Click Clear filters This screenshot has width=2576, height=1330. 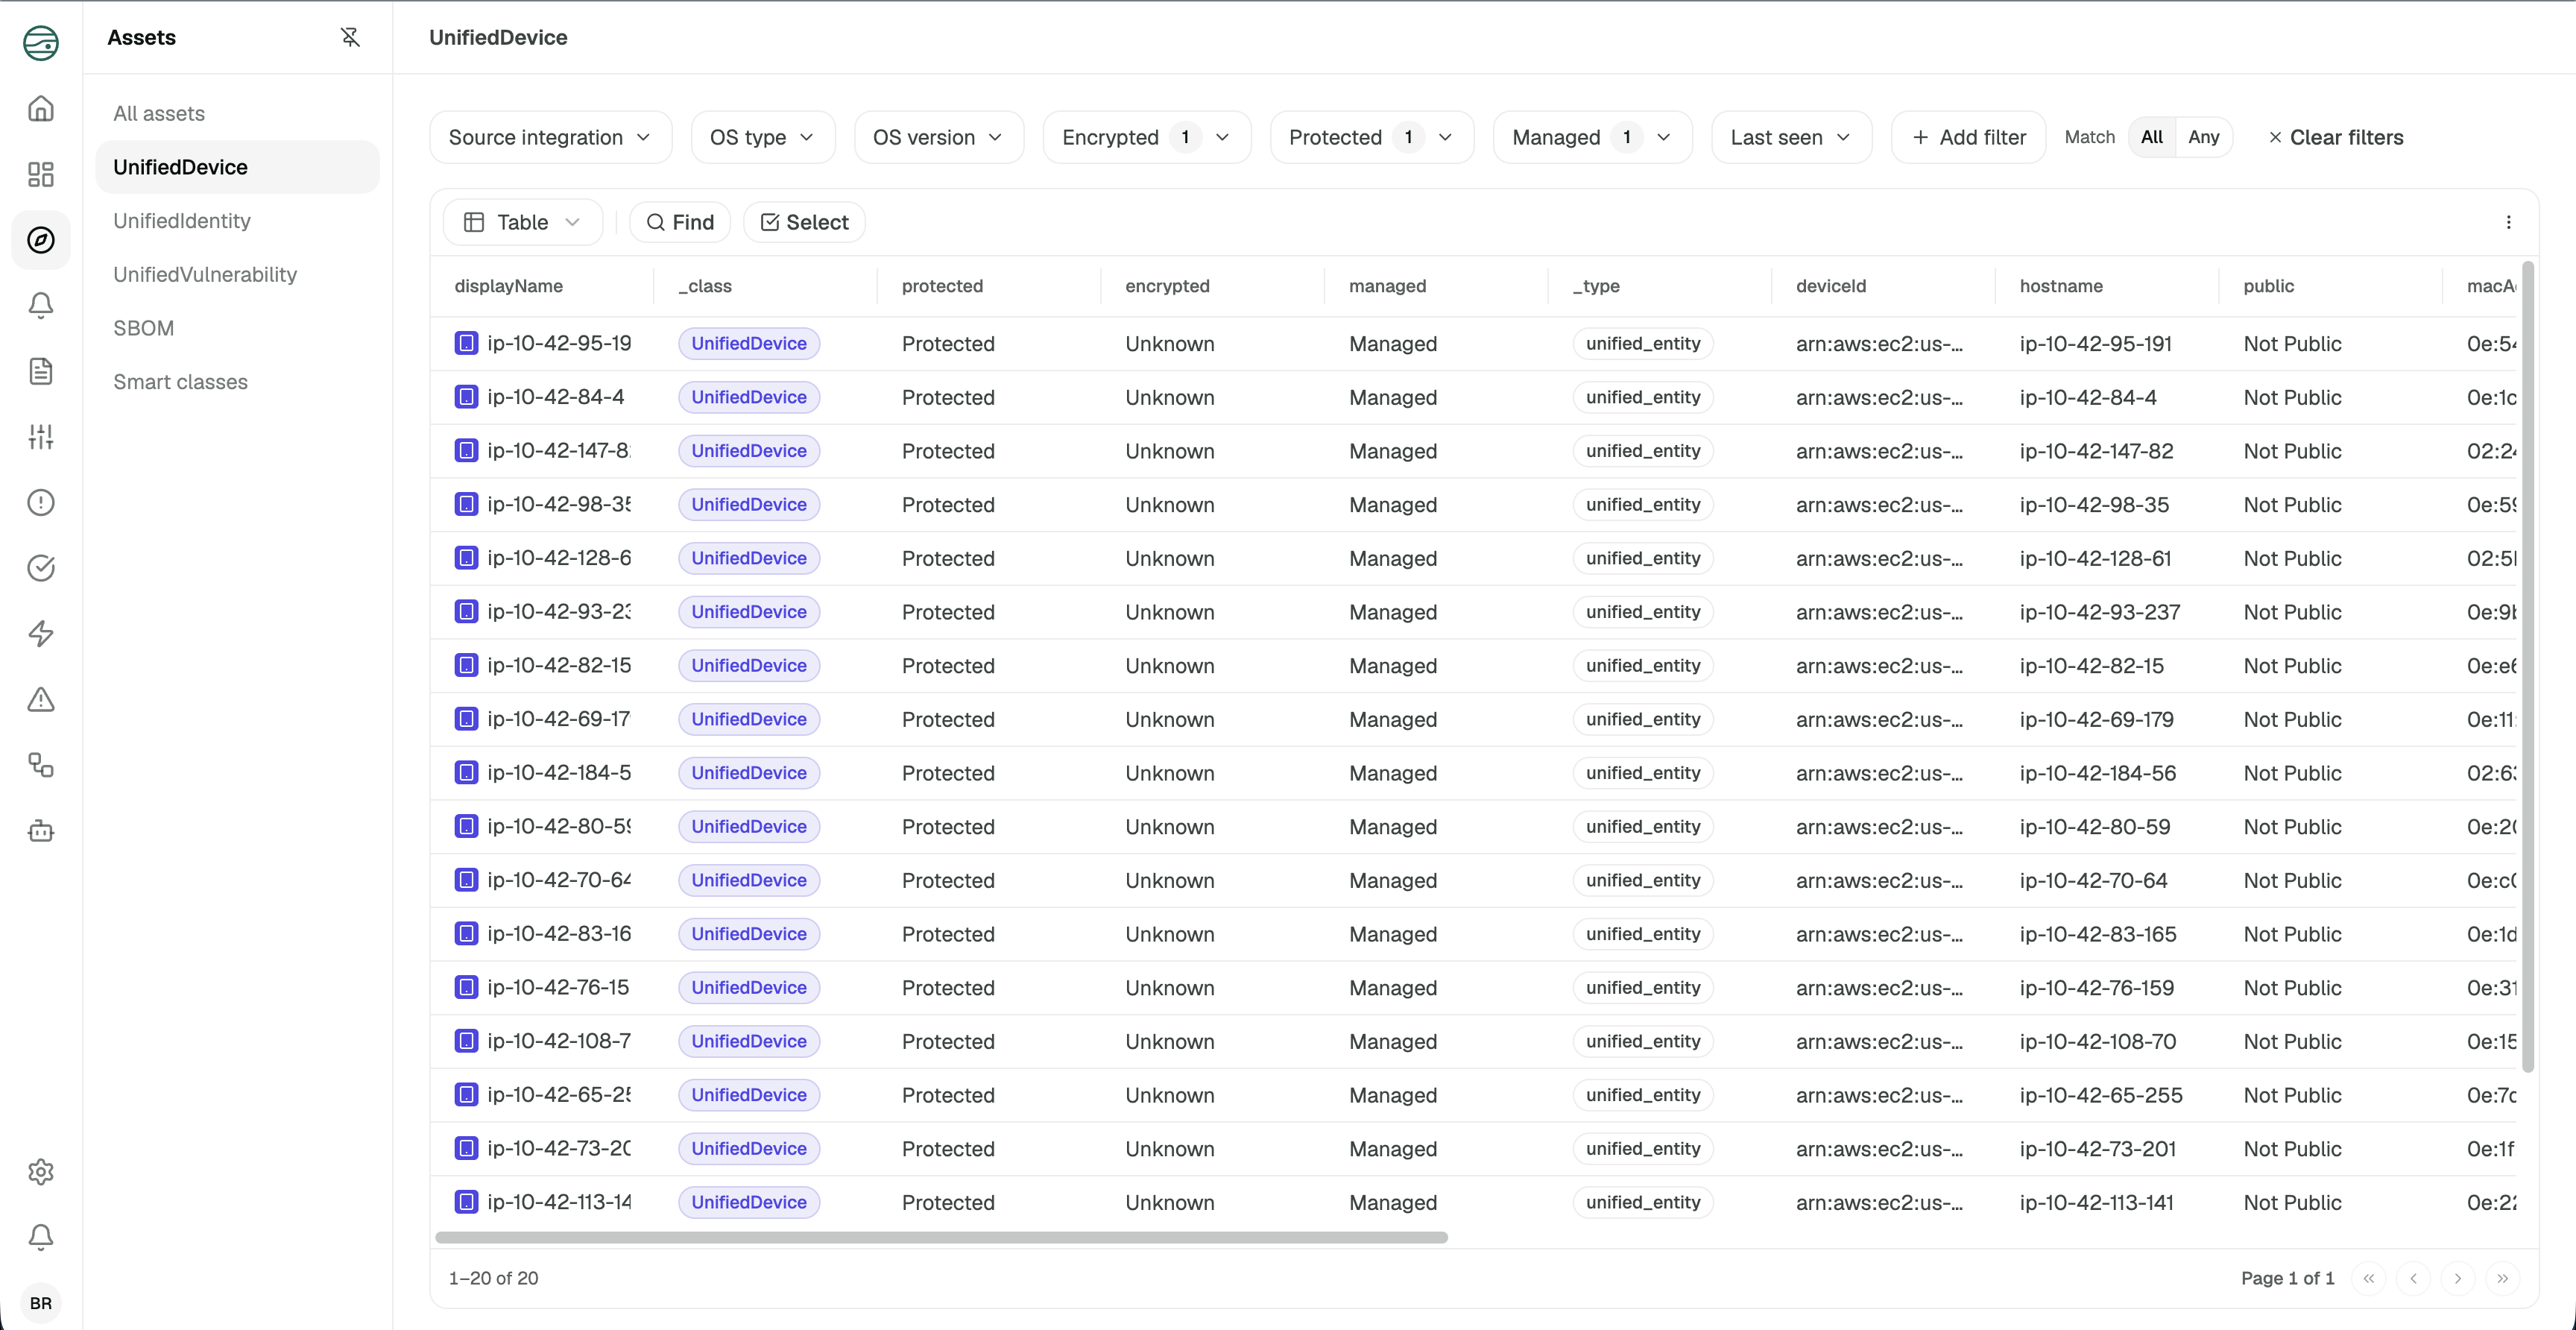[2336, 137]
